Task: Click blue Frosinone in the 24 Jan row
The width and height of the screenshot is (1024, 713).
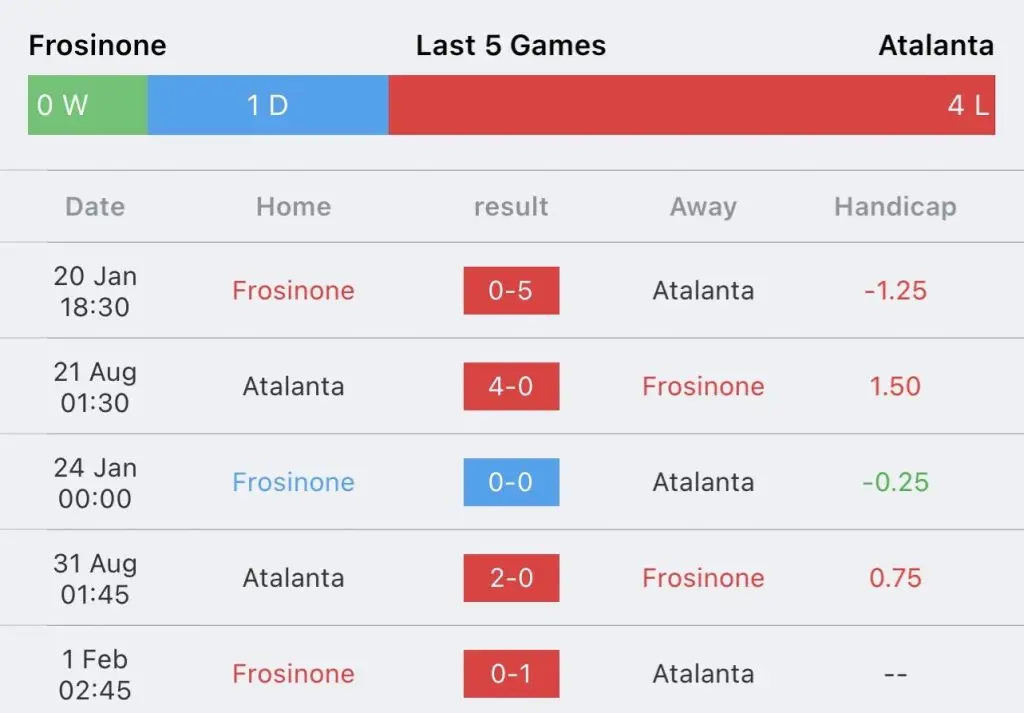Action: point(293,482)
